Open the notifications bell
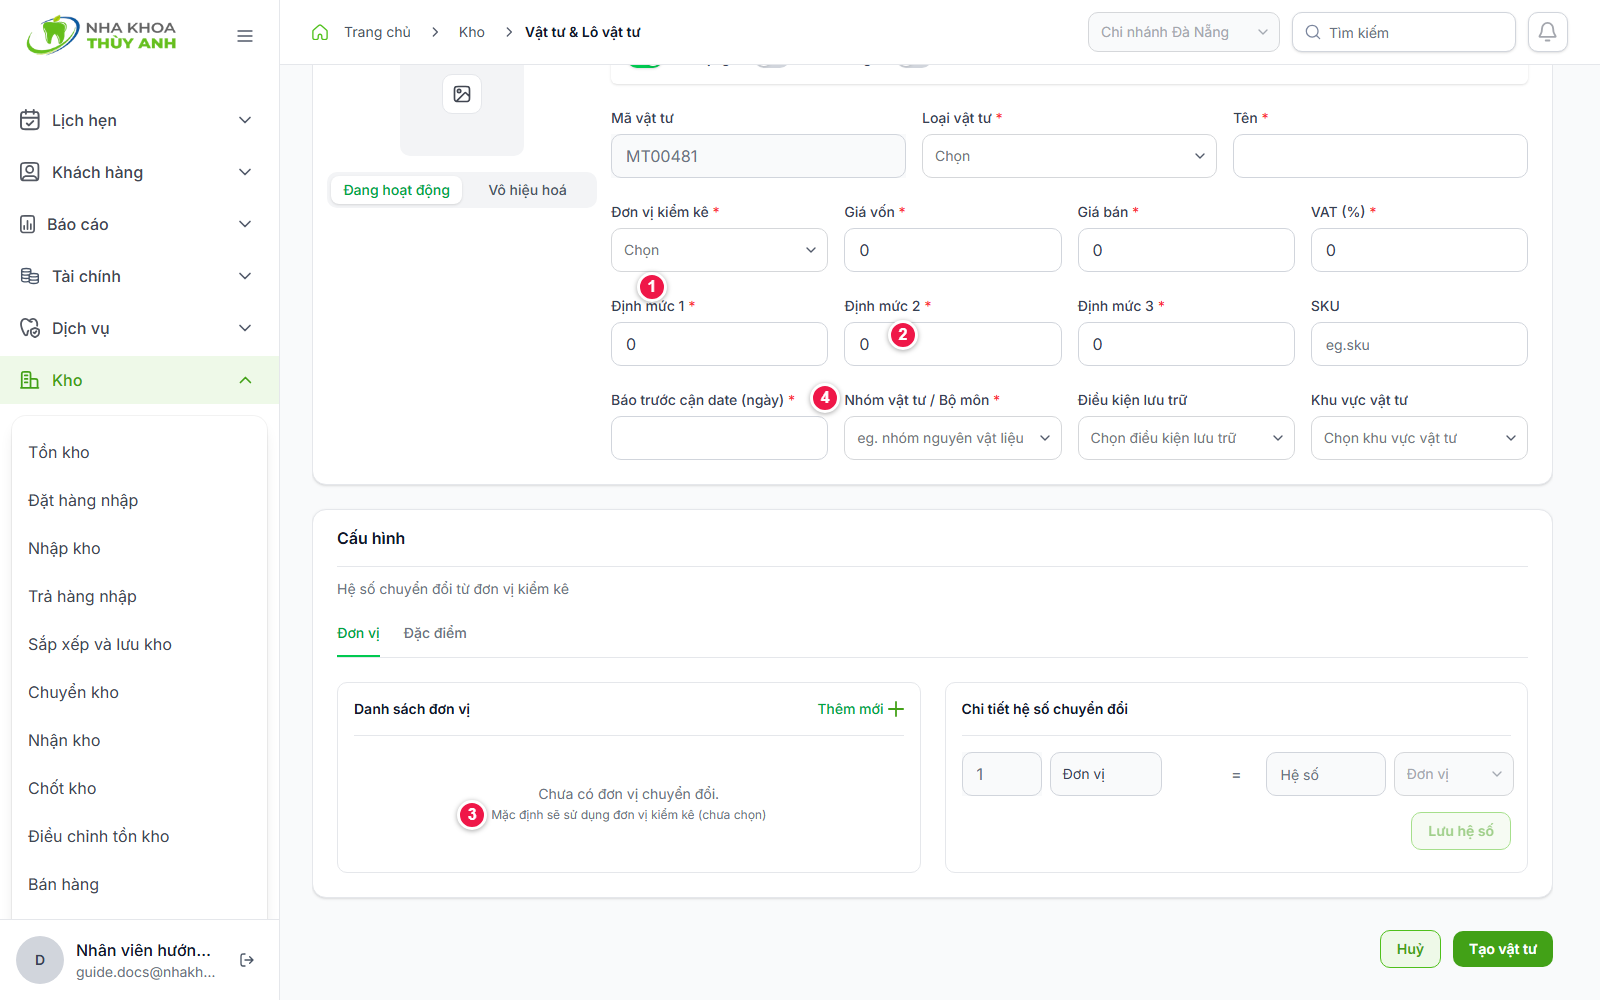1600x1000 pixels. (1547, 32)
